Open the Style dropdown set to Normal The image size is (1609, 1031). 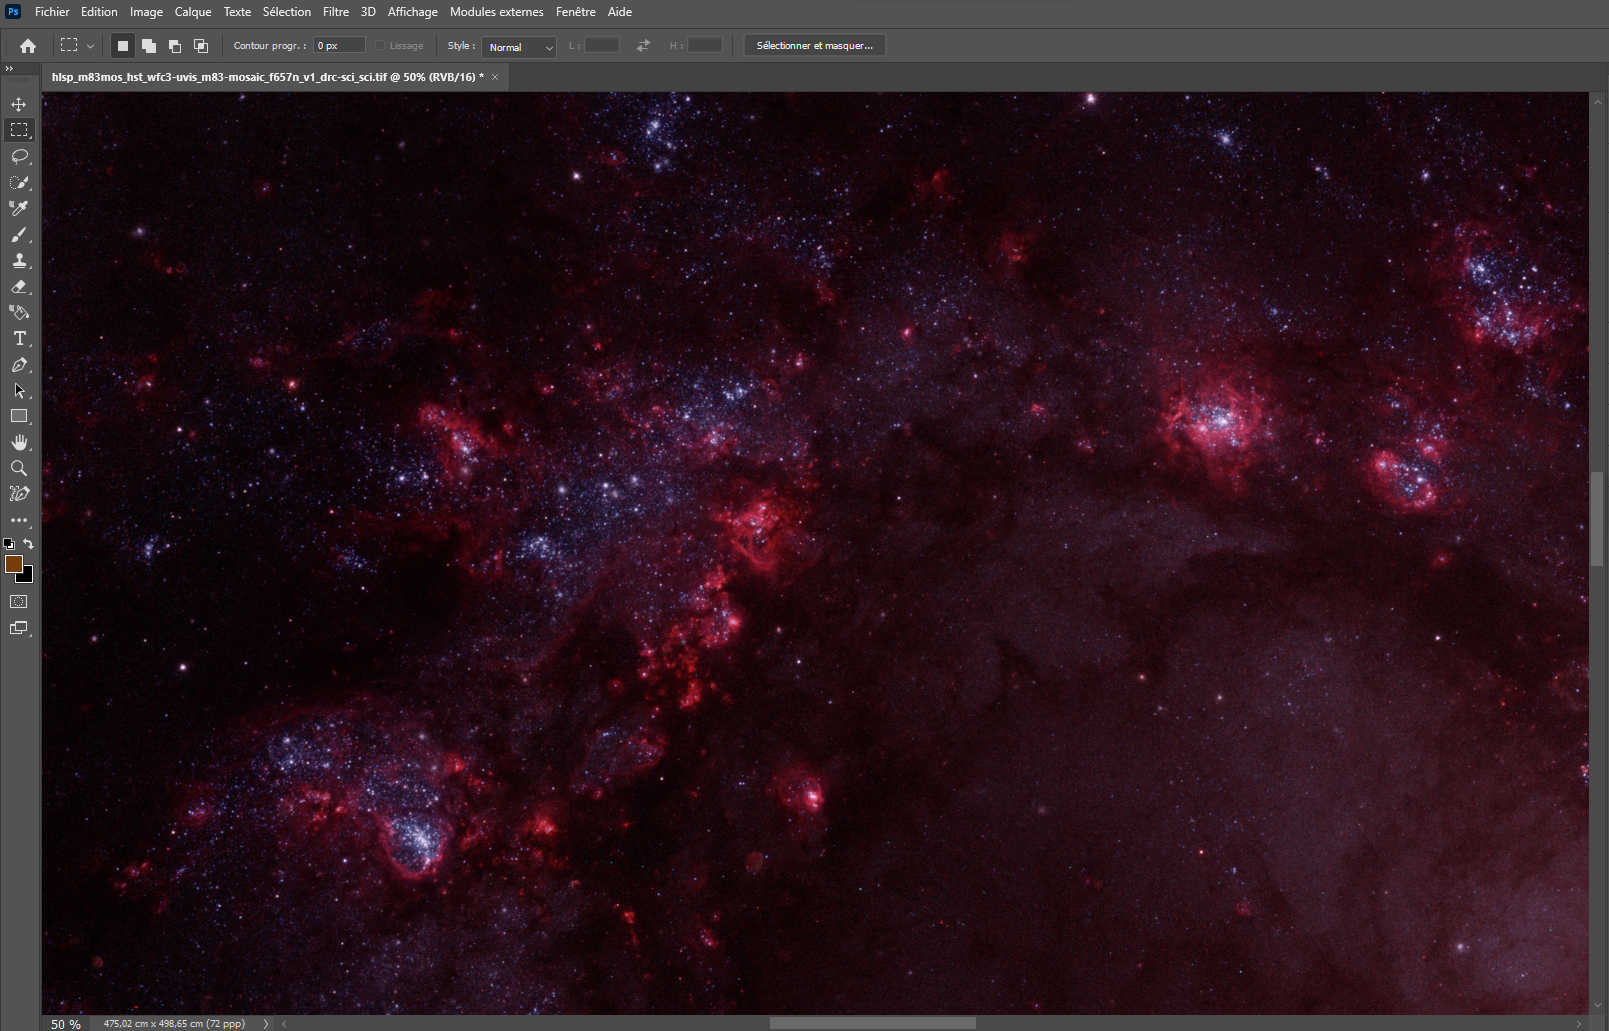519,47
